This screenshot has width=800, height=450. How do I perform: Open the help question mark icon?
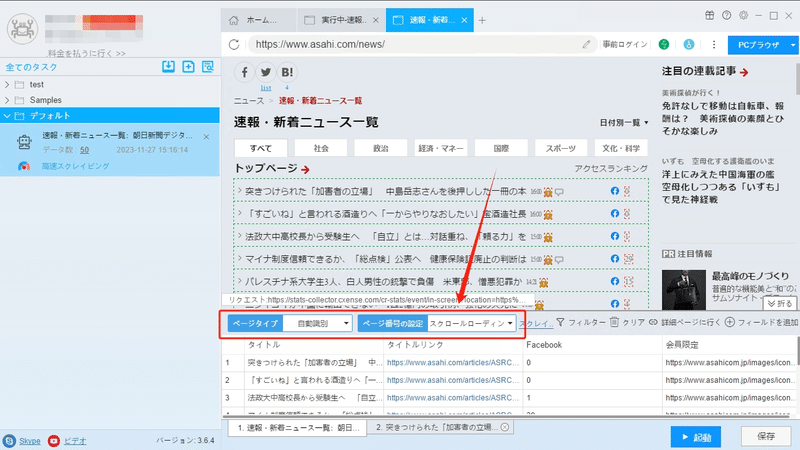pos(727,15)
